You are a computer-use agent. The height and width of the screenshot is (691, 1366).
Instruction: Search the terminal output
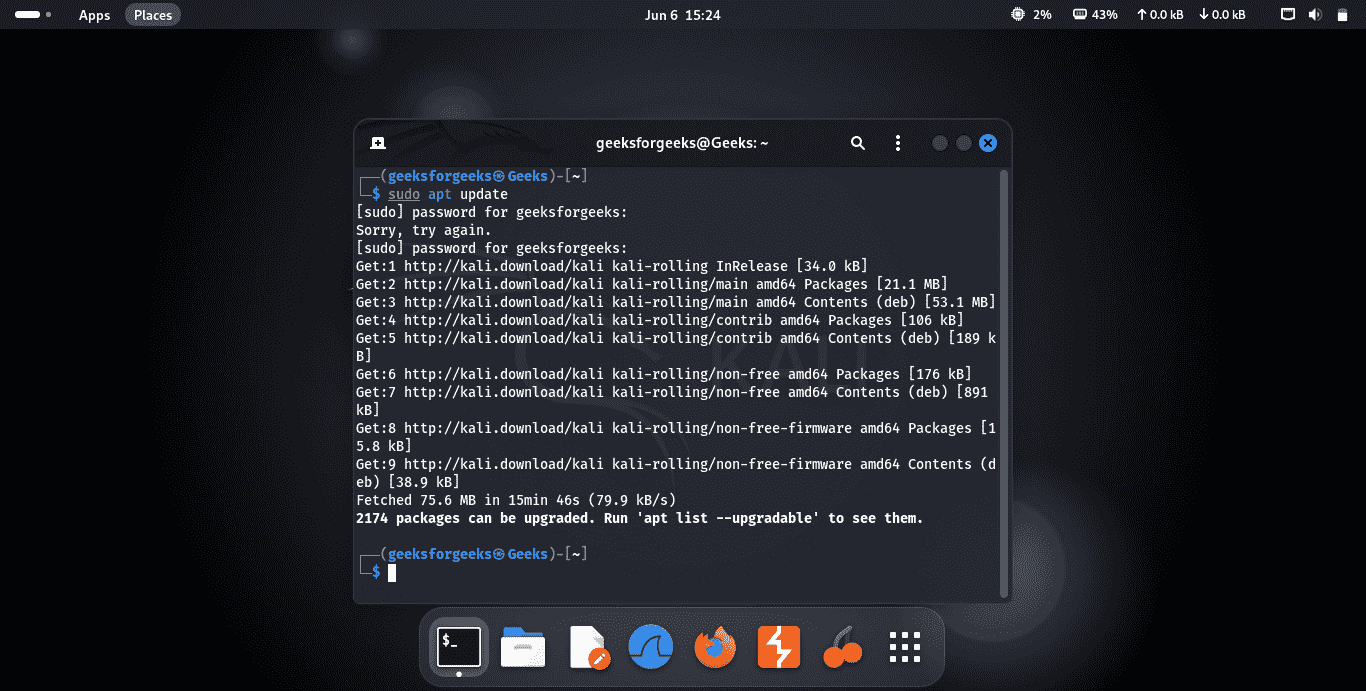point(857,143)
